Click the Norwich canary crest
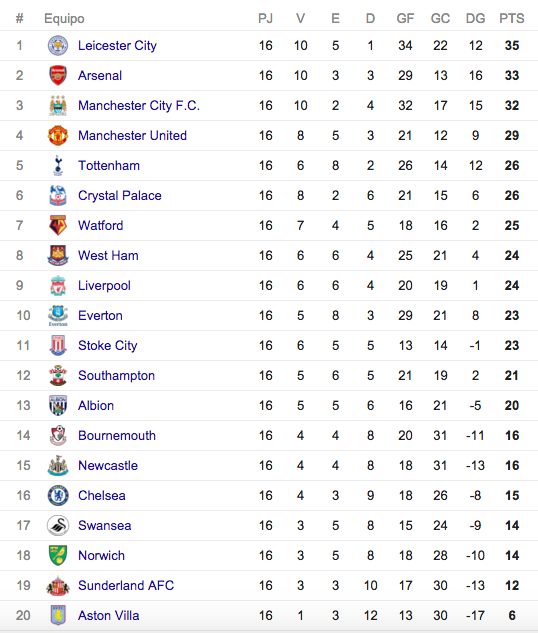Viewport: 538px width, 633px height. click(58, 555)
